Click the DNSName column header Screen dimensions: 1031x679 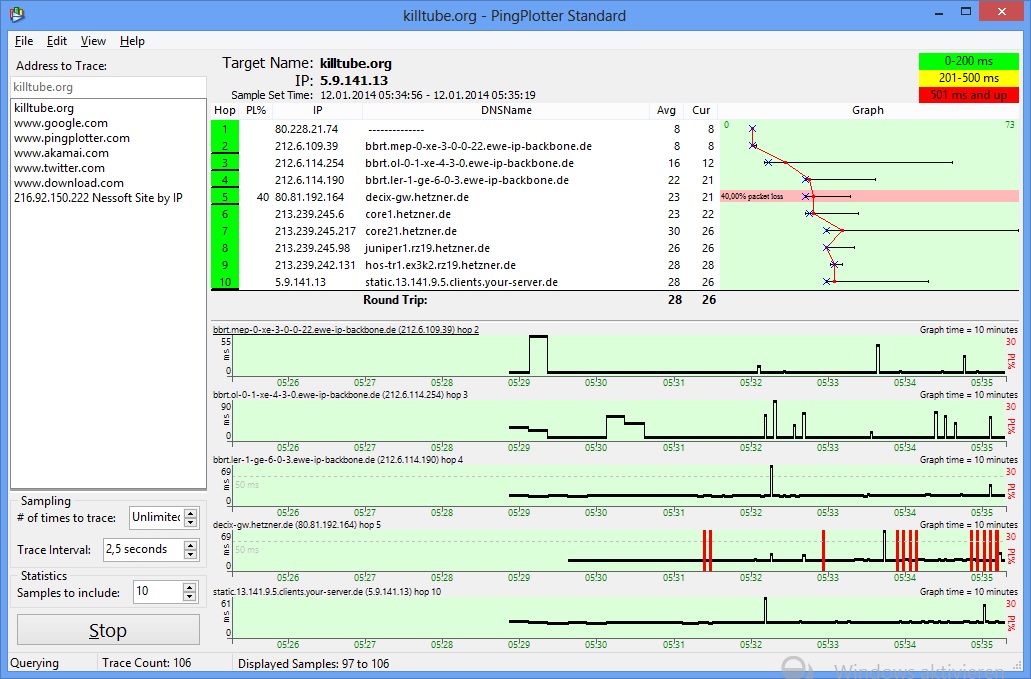point(506,110)
